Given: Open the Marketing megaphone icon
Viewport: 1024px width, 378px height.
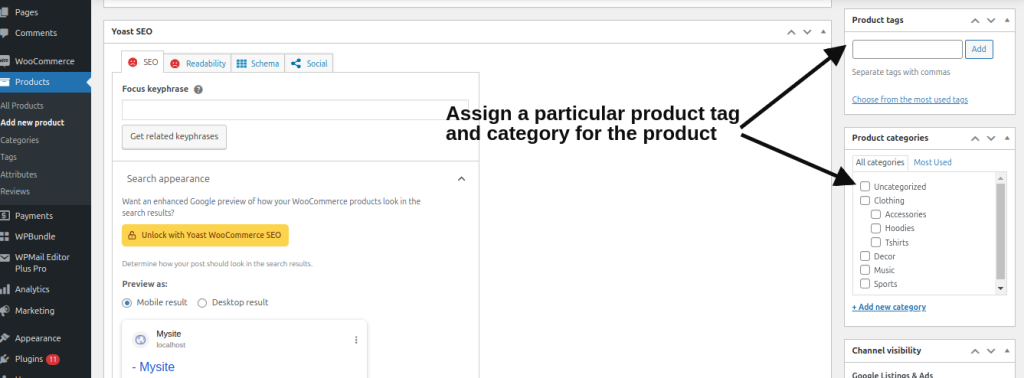Looking at the screenshot, I should (4, 311).
